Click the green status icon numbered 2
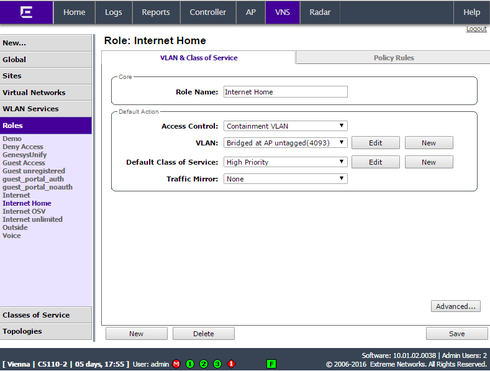 [204, 364]
